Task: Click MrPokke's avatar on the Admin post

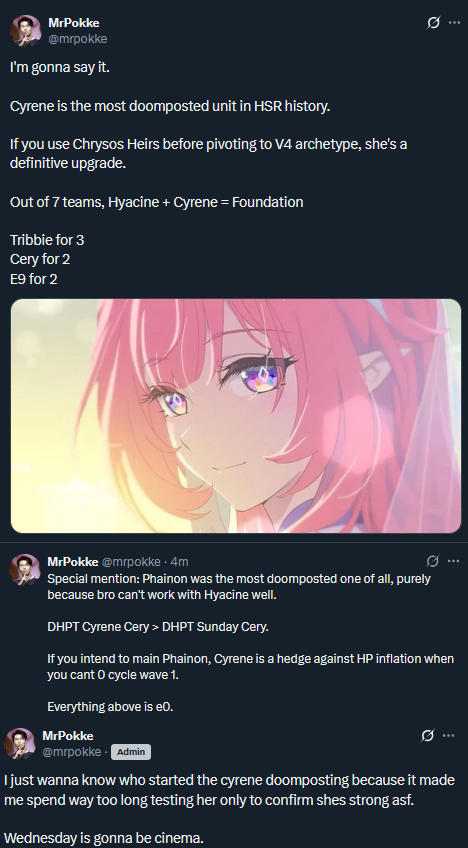Action: pyautogui.click(x=20, y=744)
